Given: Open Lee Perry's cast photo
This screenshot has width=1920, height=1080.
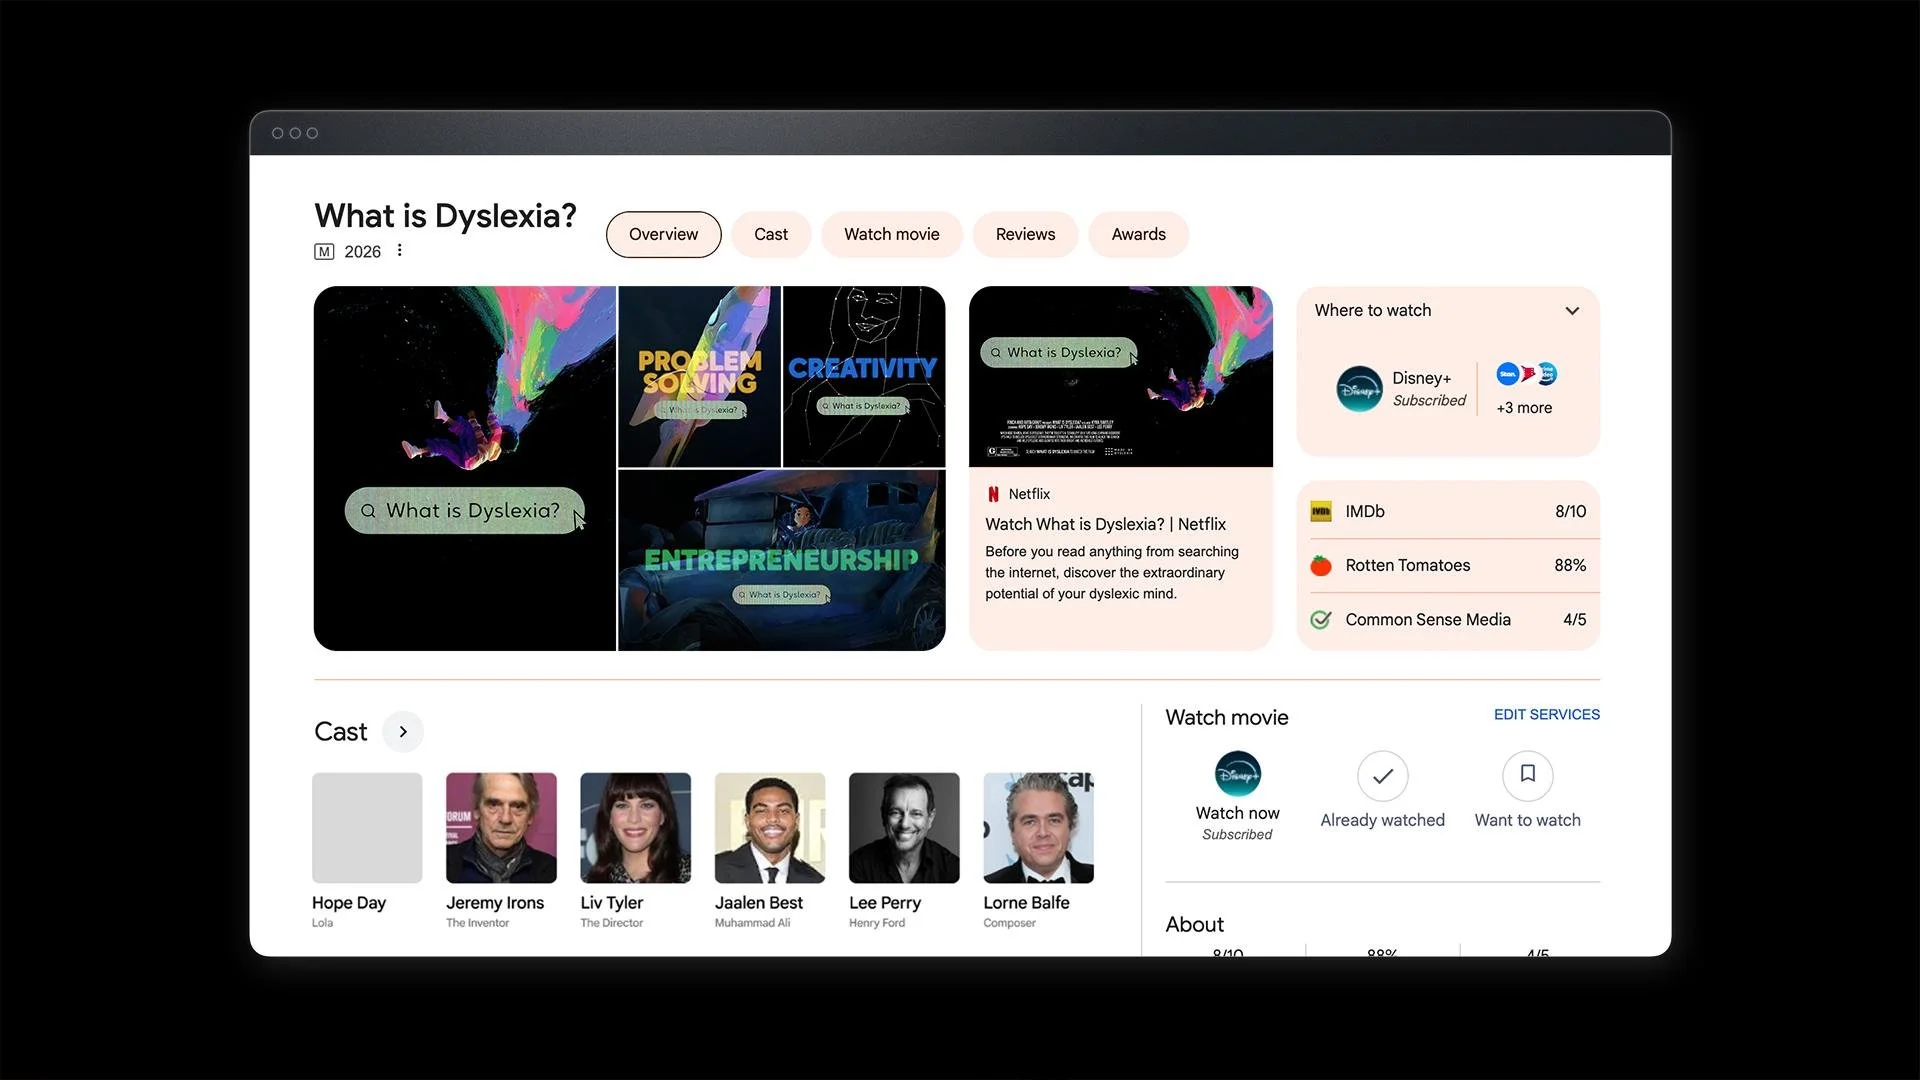Looking at the screenshot, I should [904, 828].
